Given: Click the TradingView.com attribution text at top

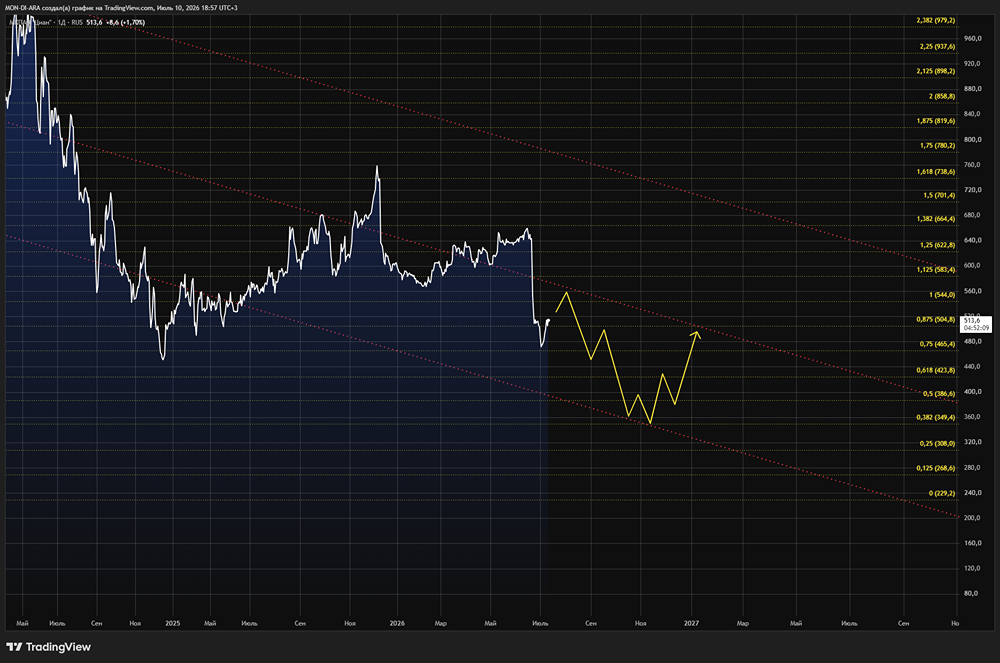Looking at the screenshot, I should click(129, 8).
